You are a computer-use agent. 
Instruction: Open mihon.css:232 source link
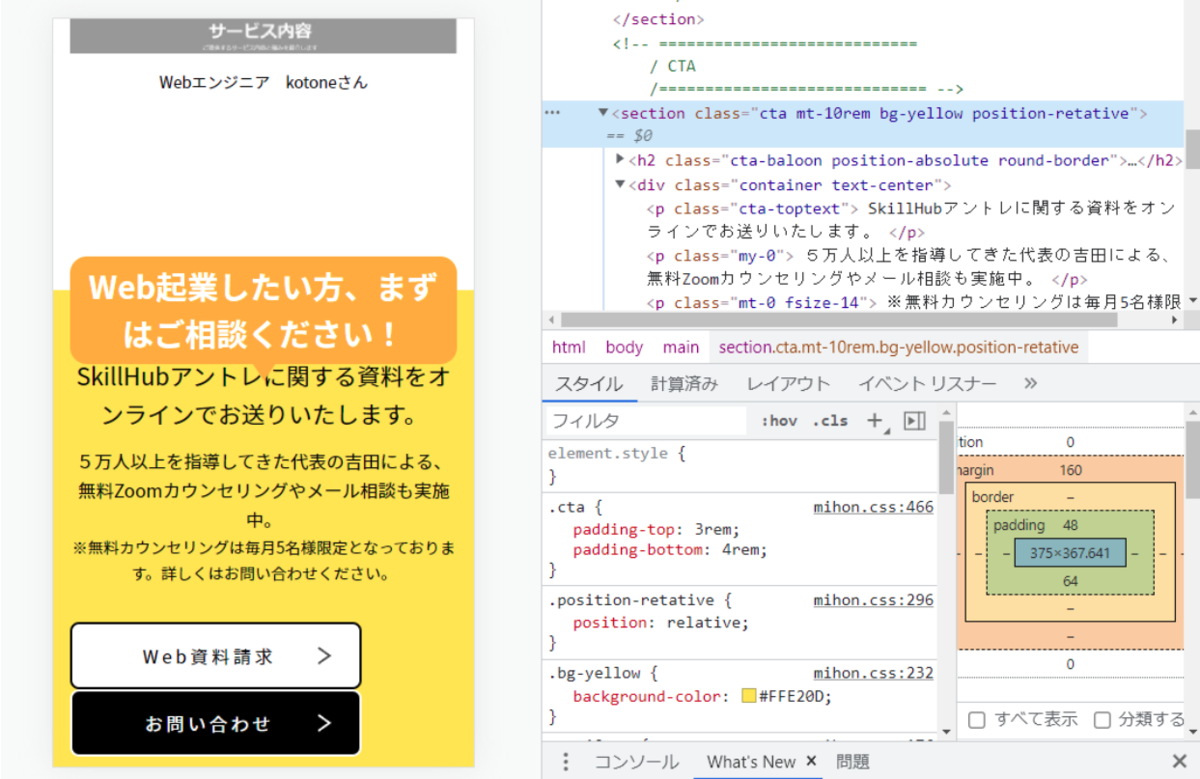click(873, 673)
